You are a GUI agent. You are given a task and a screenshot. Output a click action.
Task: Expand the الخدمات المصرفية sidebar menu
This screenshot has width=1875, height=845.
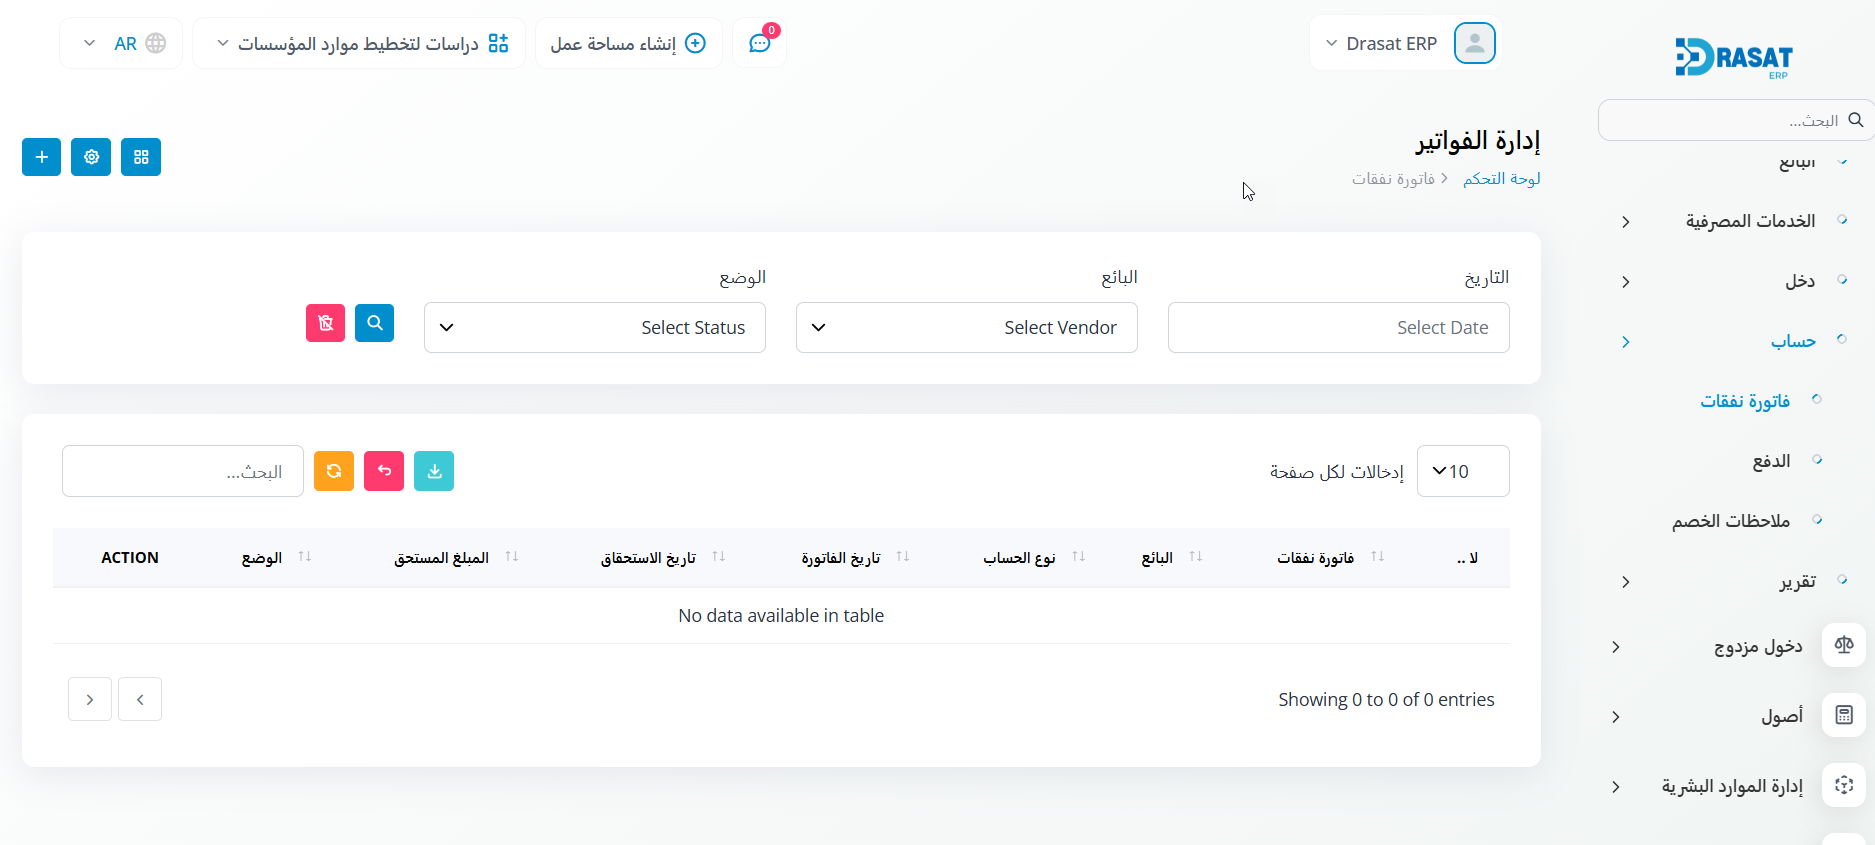coord(1750,221)
